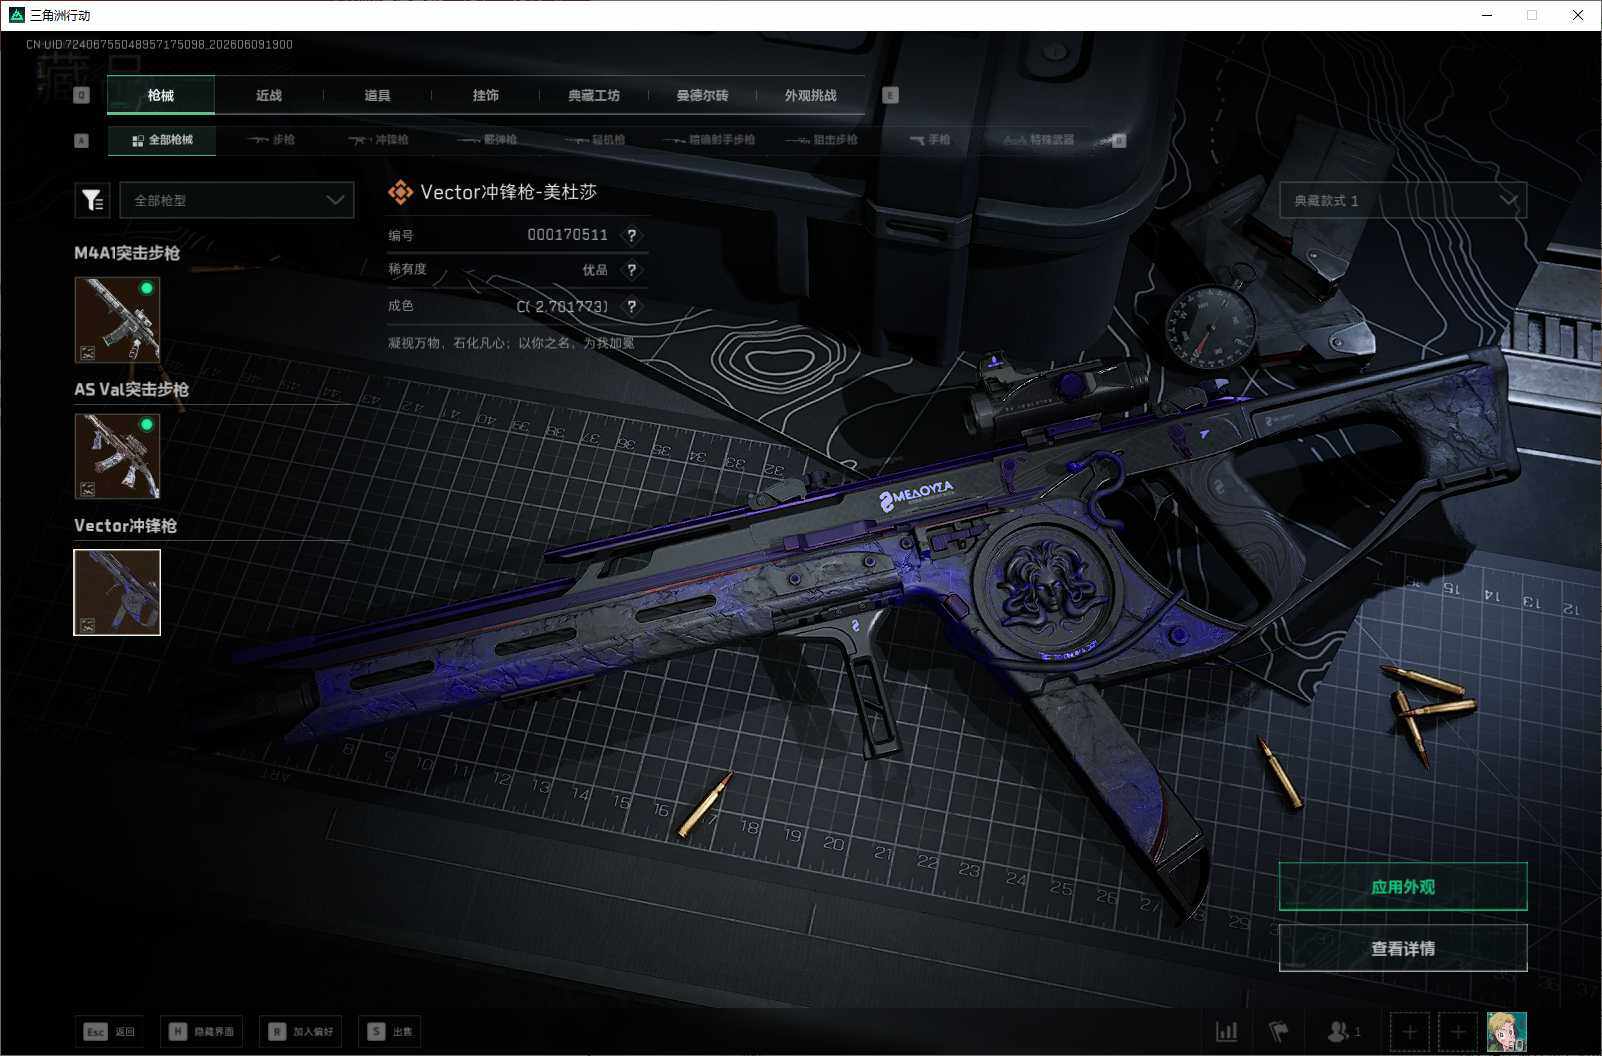The image size is (1602, 1056).
Task: Click the S 出售 button
Action: (389, 1031)
